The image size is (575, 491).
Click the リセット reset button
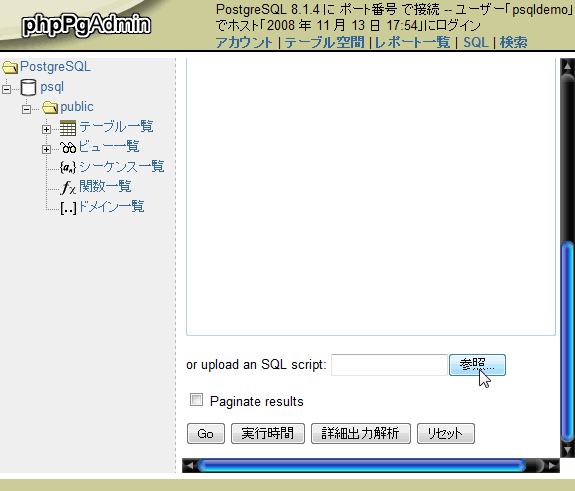(x=446, y=433)
